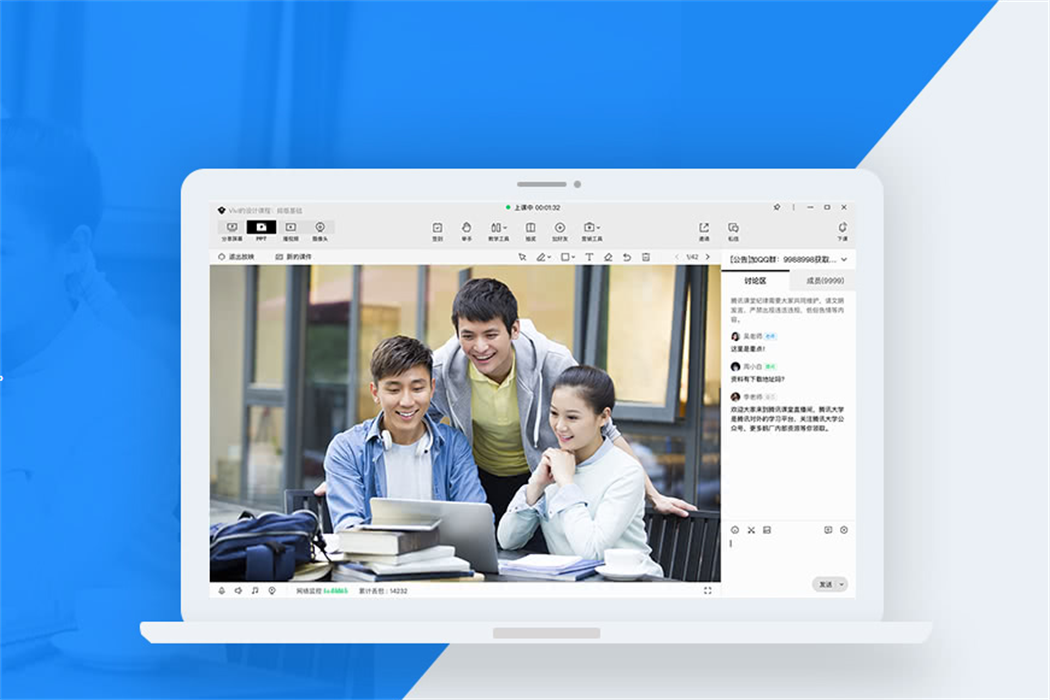Switch to the members (成员(9999)) tab
This screenshot has height=700, width=1050.
pyautogui.click(x=824, y=281)
